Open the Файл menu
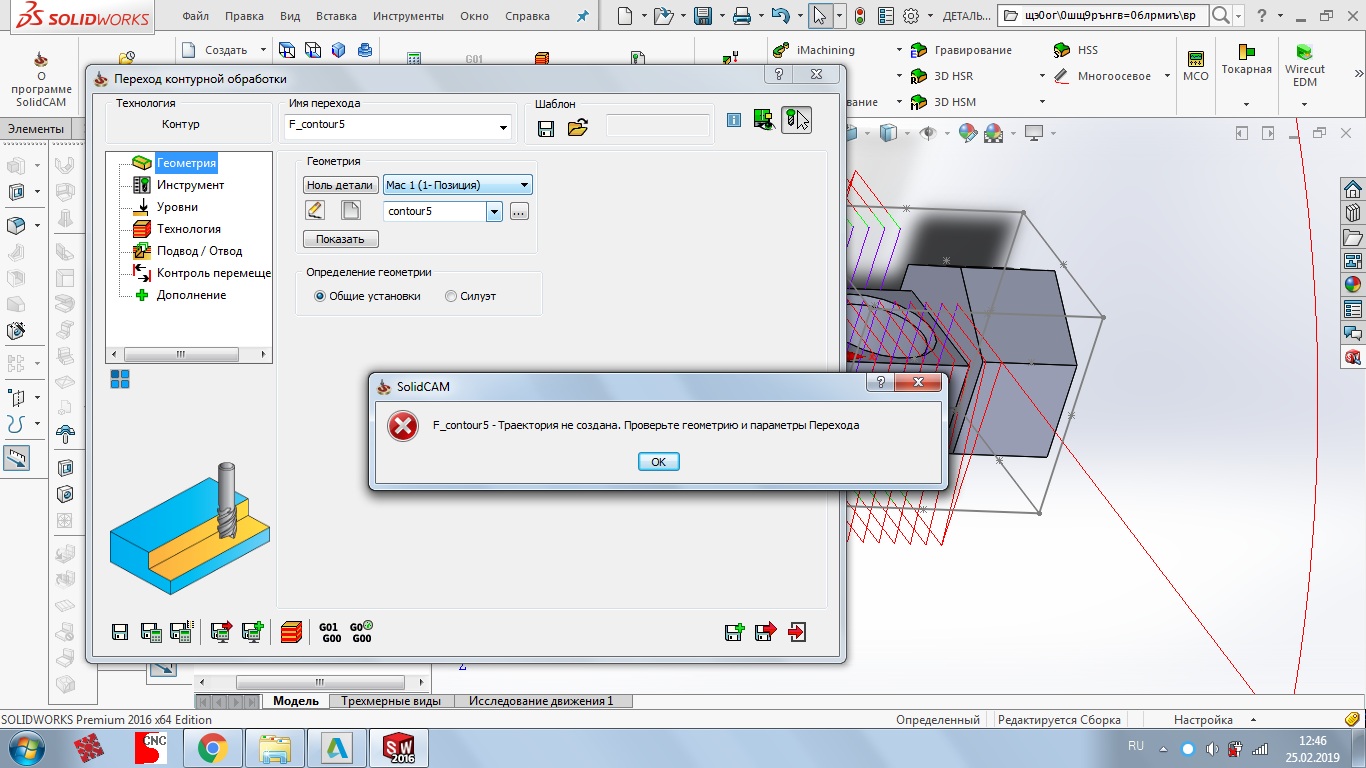Image resolution: width=1366 pixels, height=768 pixels. pyautogui.click(x=196, y=16)
